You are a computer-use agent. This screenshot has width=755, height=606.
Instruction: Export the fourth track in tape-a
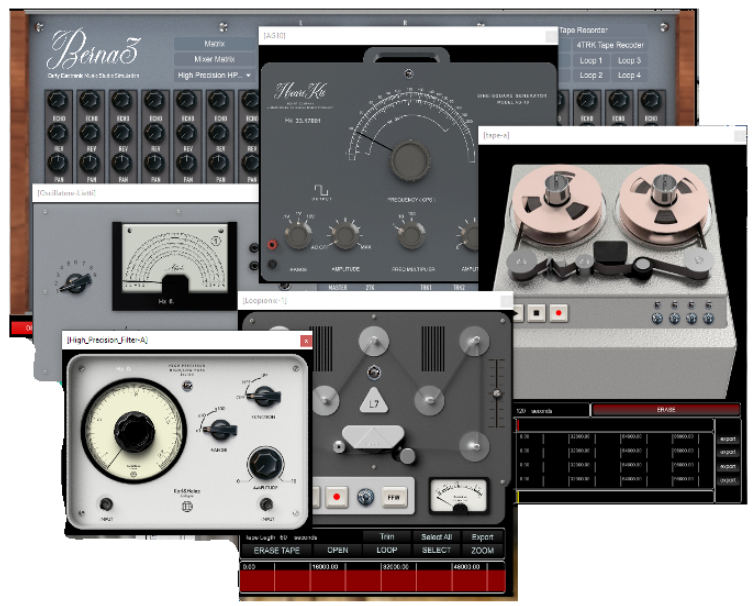coord(728,480)
